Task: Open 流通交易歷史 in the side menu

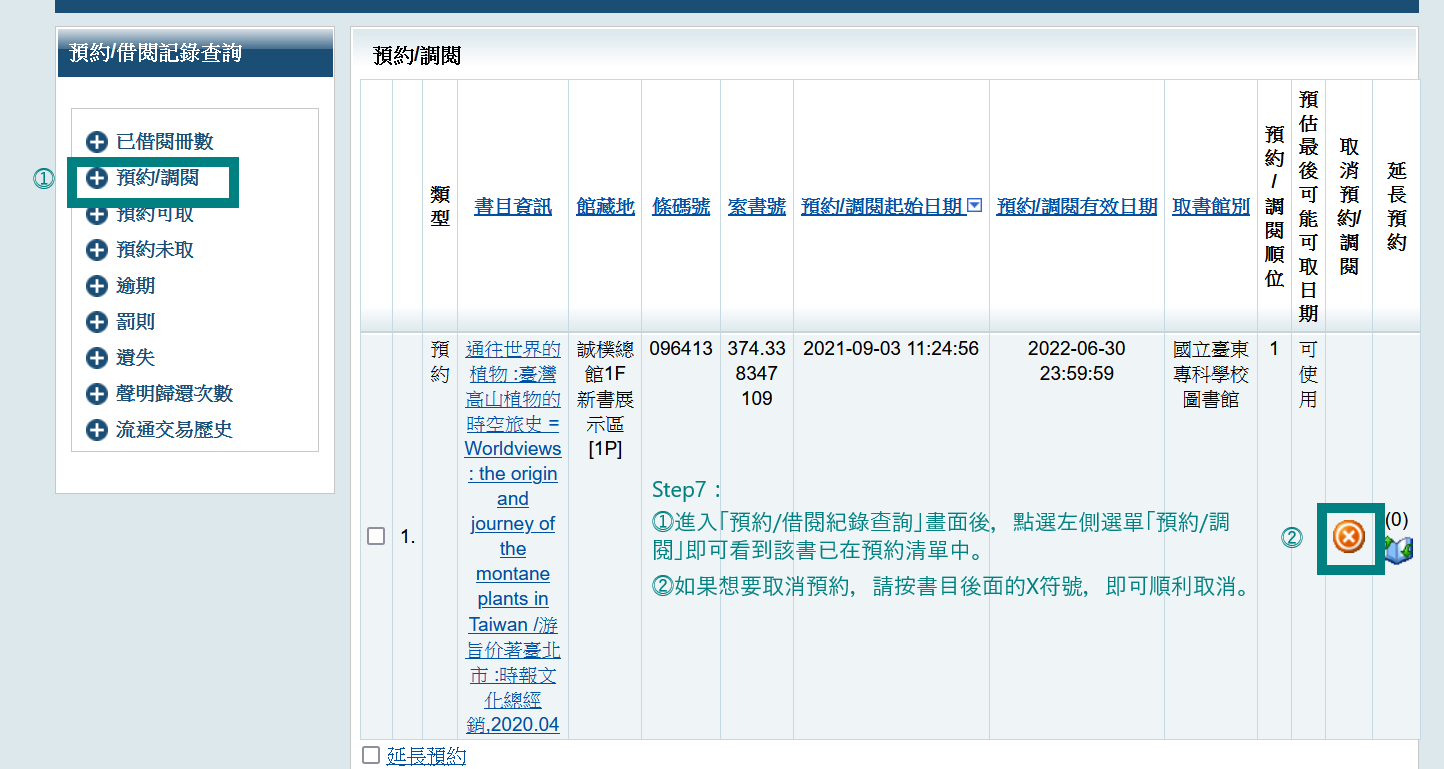Action: 174,430
